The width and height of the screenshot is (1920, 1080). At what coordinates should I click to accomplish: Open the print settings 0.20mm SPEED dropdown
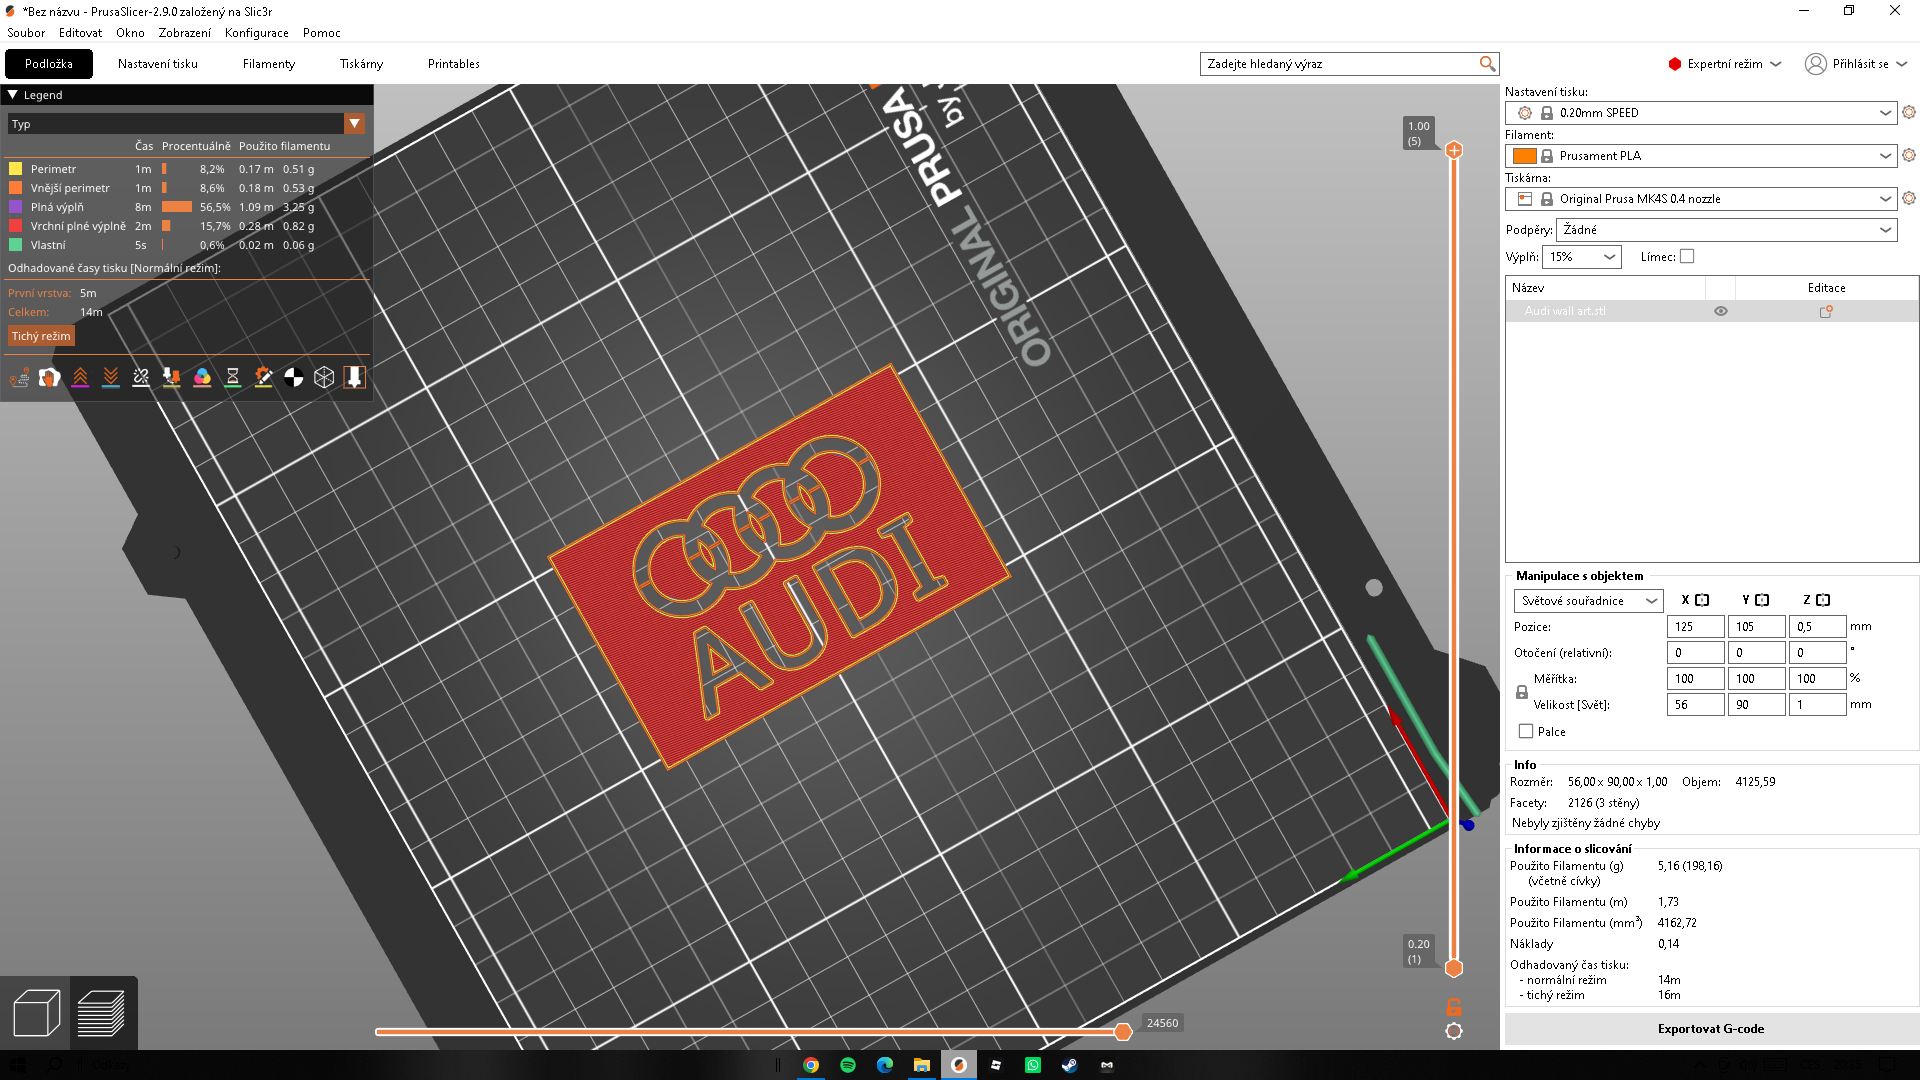(1700, 113)
